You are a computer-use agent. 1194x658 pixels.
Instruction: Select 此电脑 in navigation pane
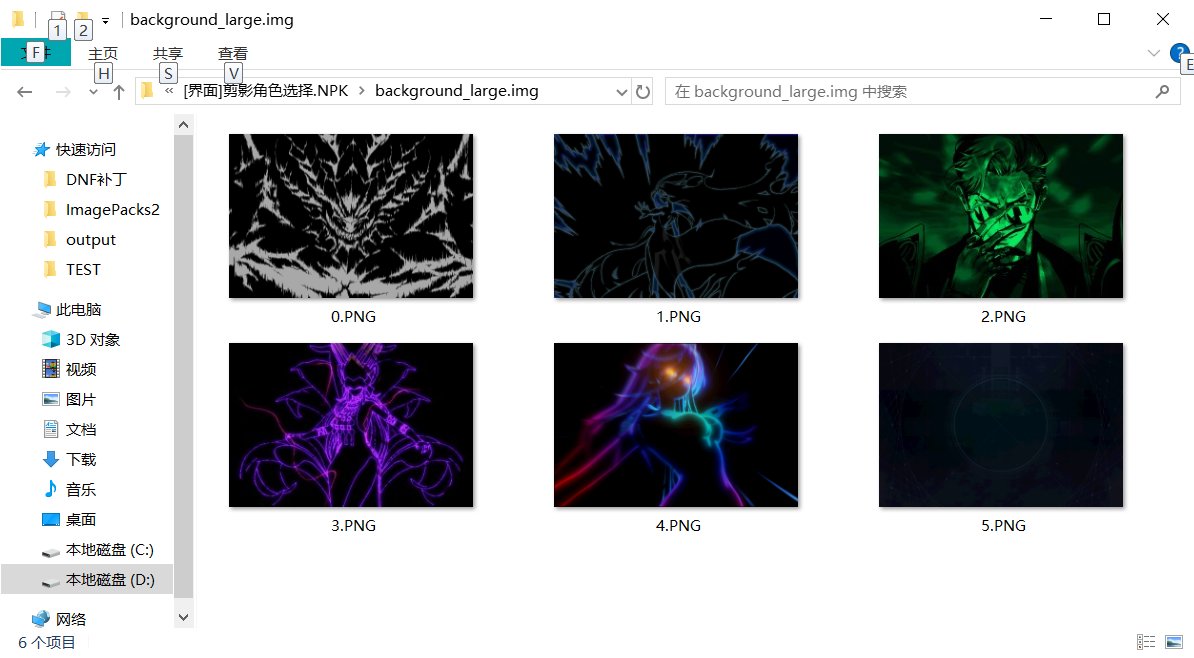(78, 309)
